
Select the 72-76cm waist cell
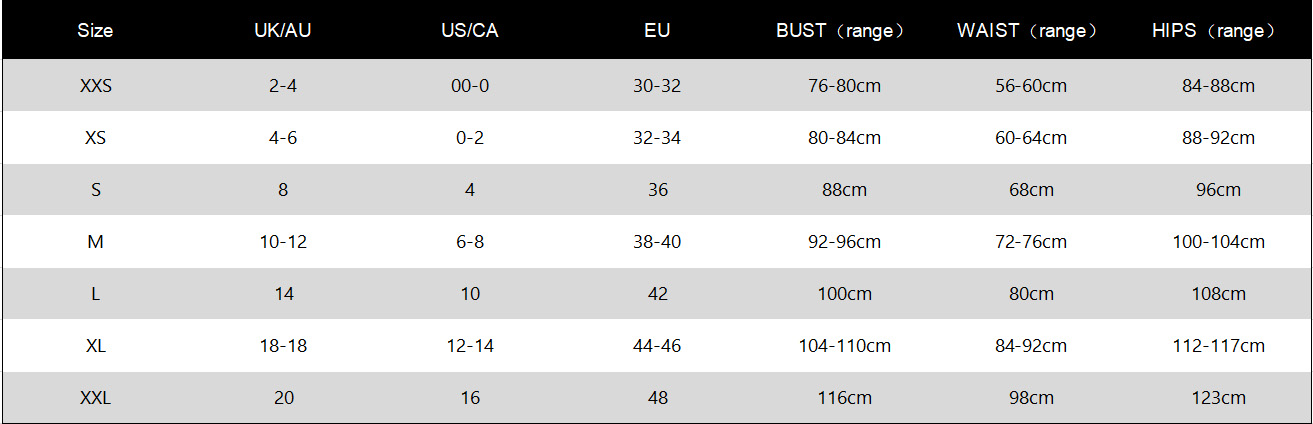coord(1031,242)
